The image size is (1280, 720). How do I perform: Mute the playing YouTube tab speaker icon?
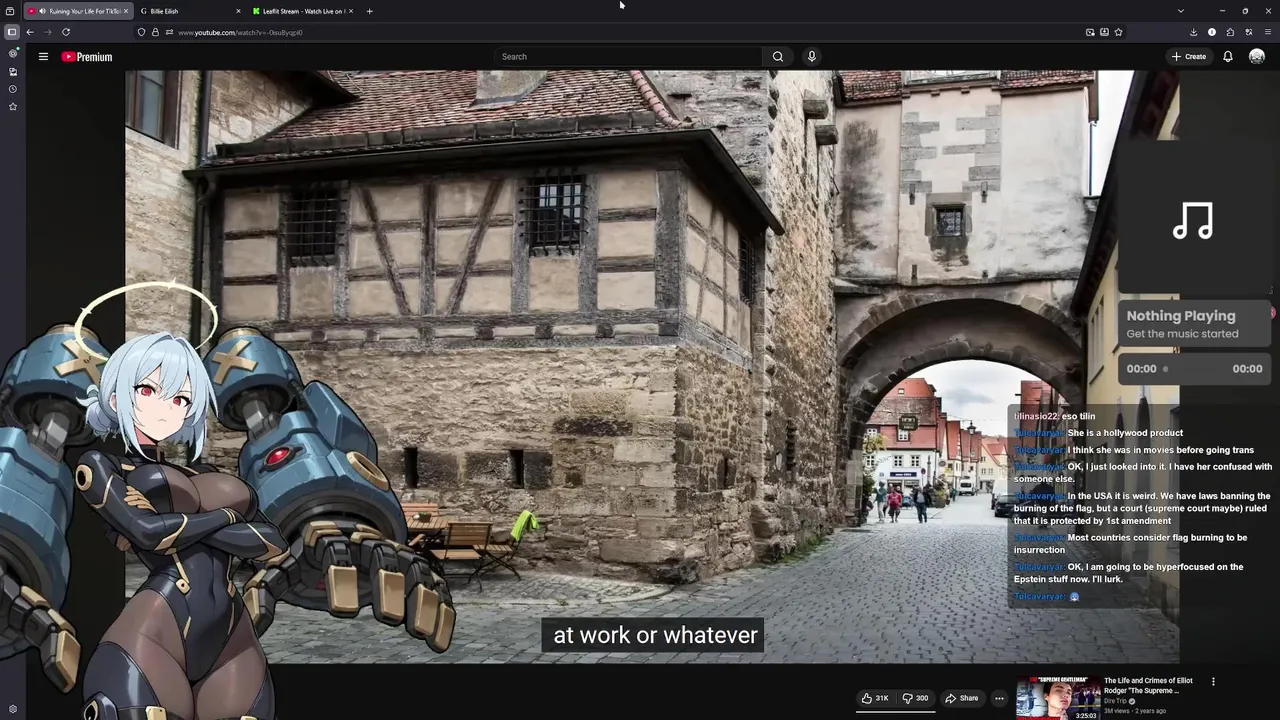pyautogui.click(x=42, y=11)
